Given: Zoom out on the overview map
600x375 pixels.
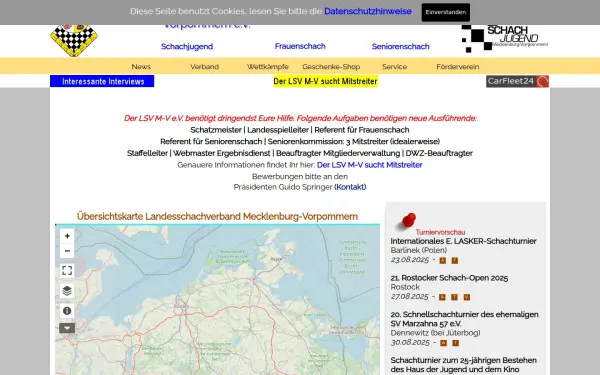Looking at the screenshot, I should [x=67, y=251].
